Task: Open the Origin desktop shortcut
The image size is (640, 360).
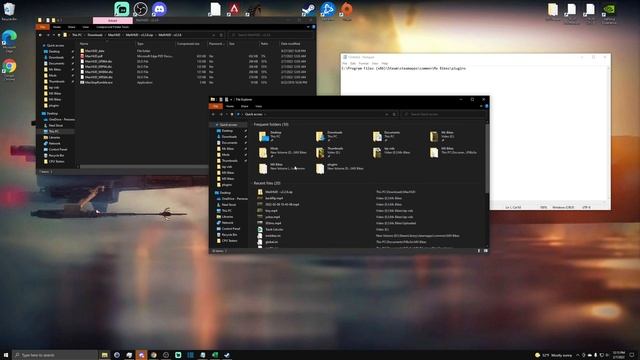Action: (346, 10)
